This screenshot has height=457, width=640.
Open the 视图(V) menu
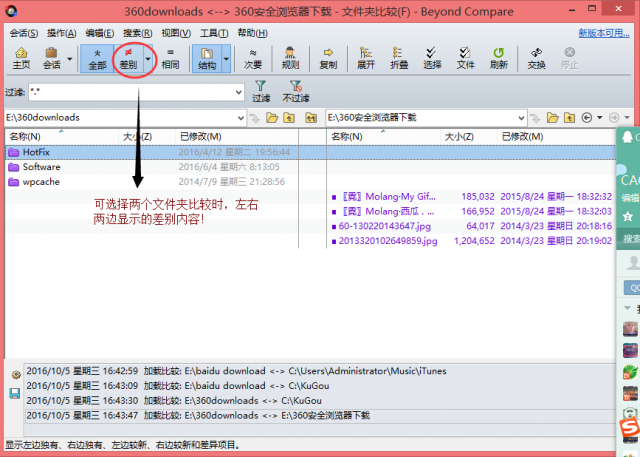coord(176,33)
